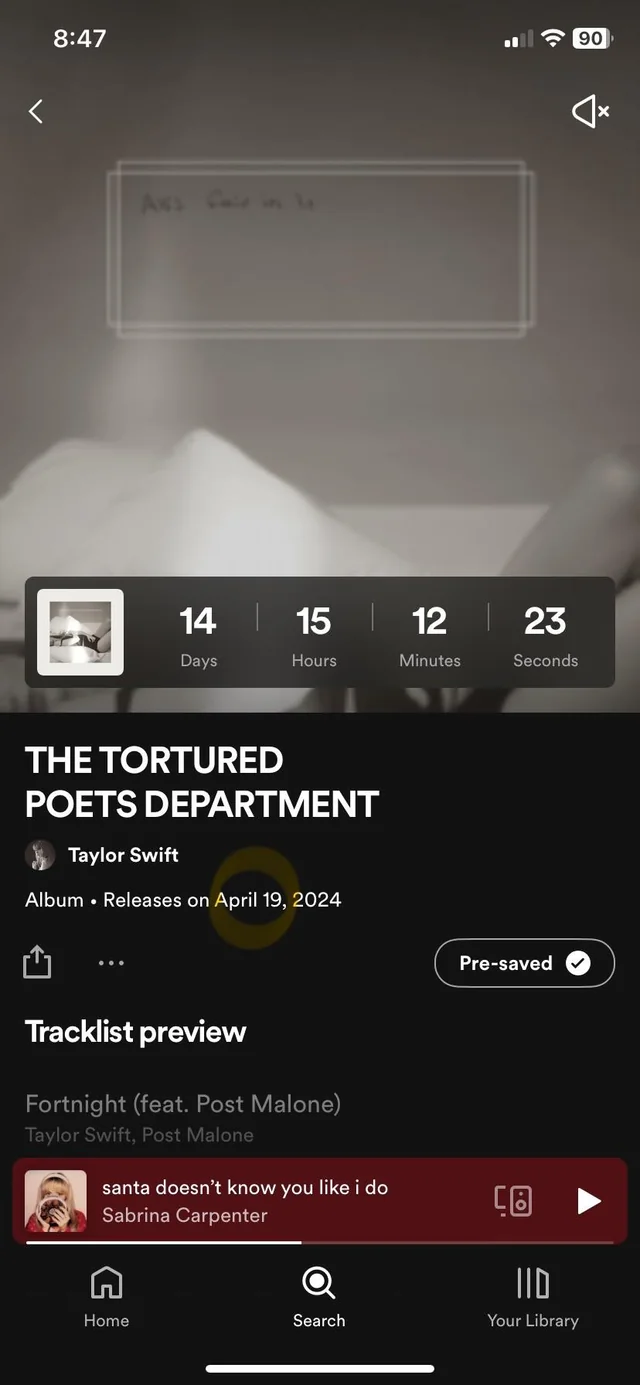Tap the Wi-Fi status icon
Image resolution: width=640 pixels, height=1385 pixels.
[553, 38]
